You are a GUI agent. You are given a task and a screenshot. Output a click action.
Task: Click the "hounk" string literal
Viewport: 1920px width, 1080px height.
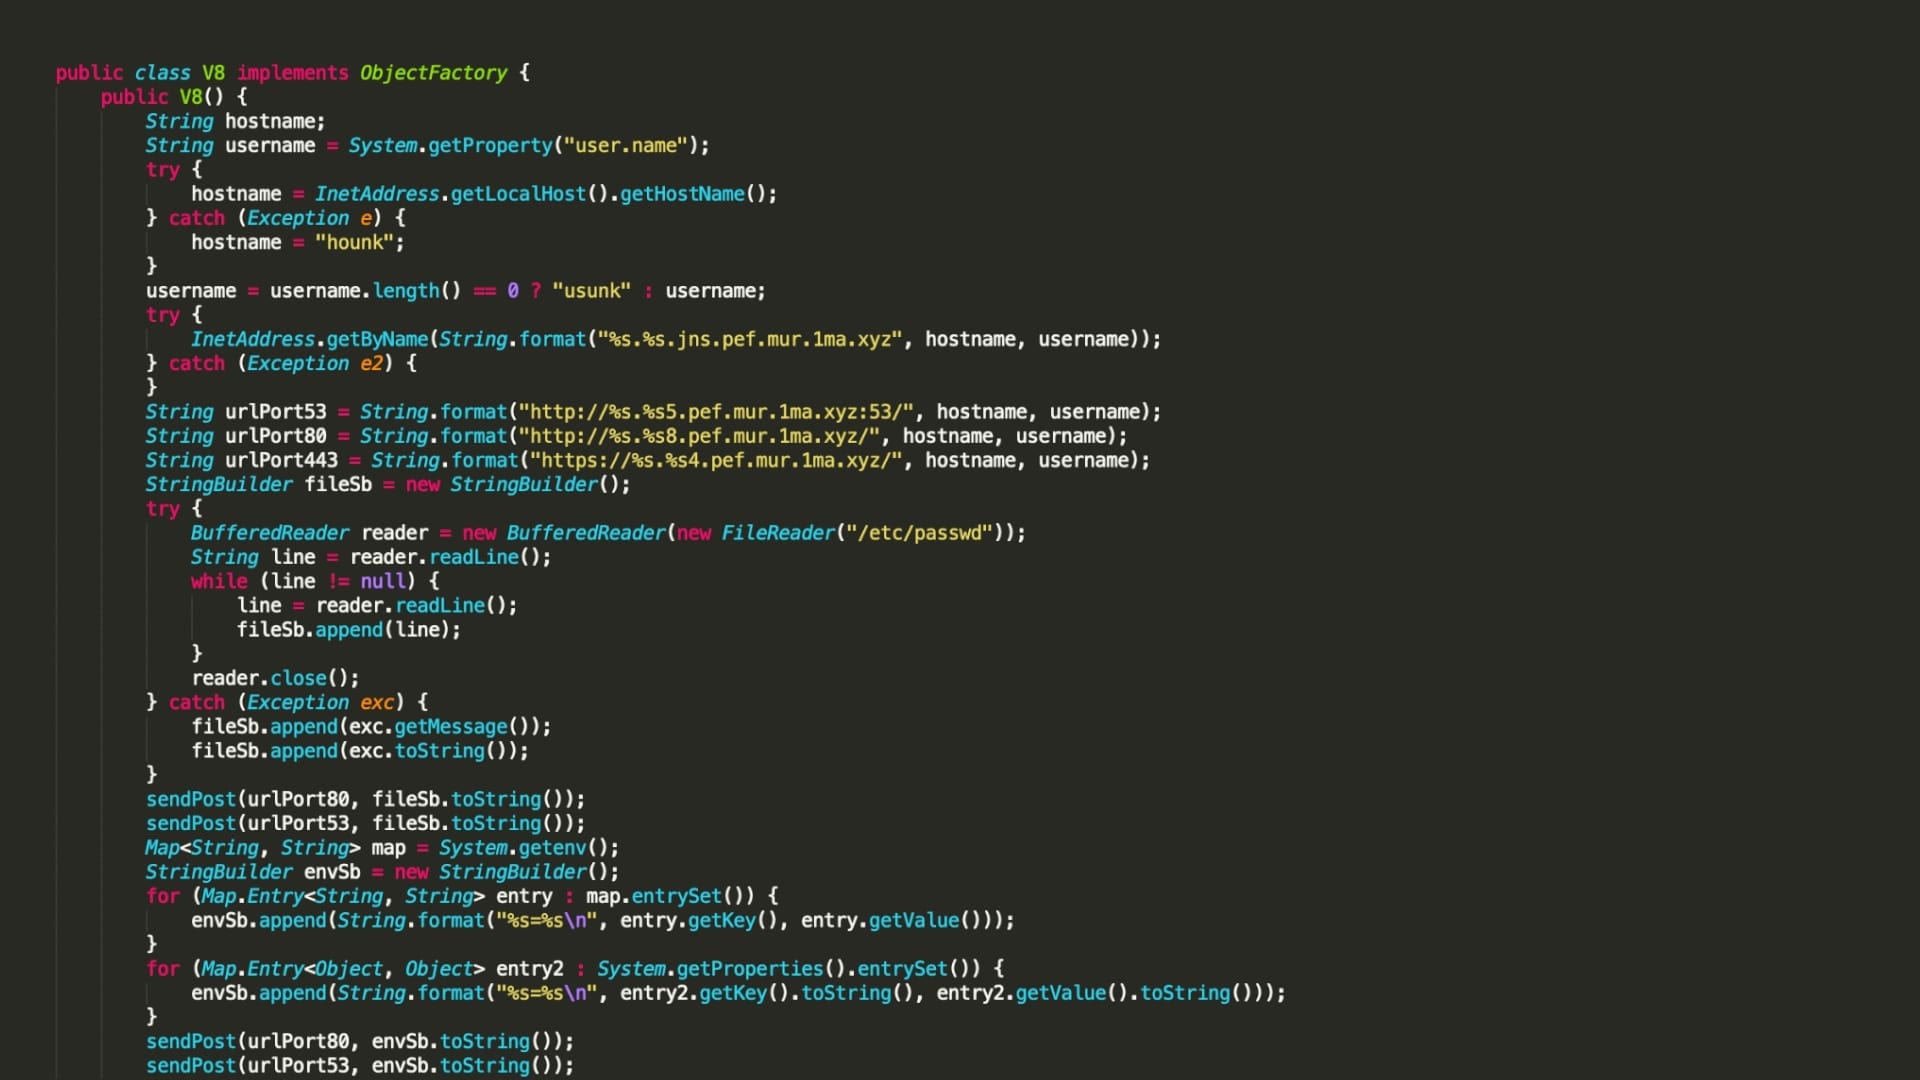point(354,243)
